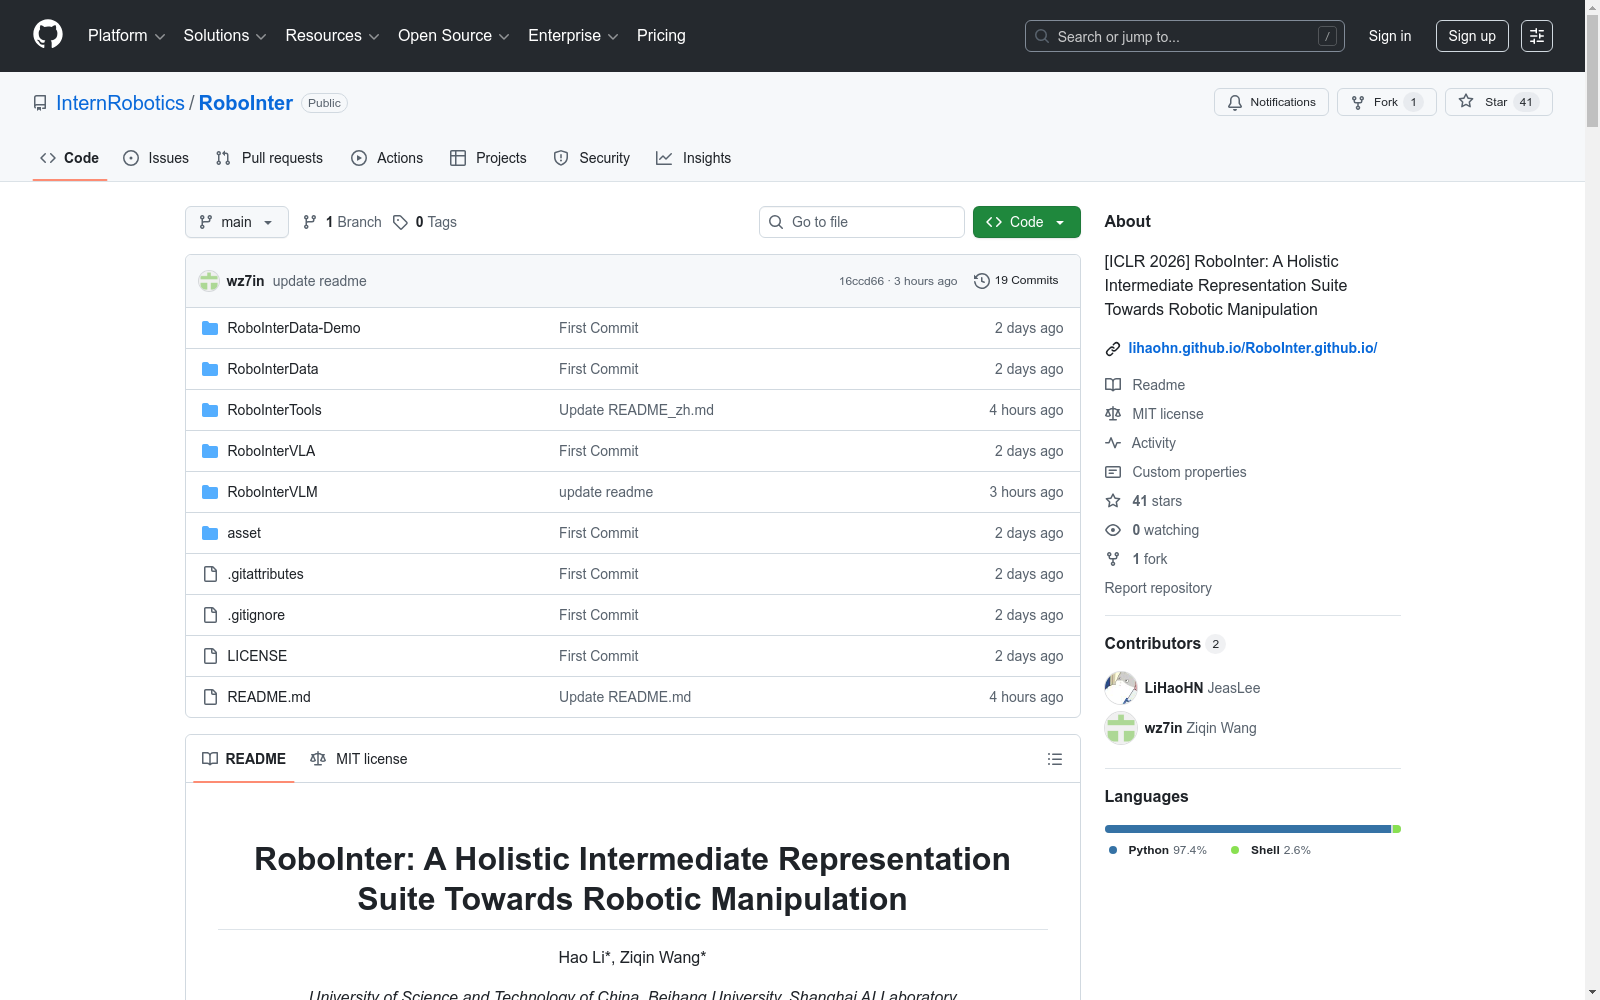Screen dimensions: 1600x1000
Task: Click the RoboInterData-Demo folder icon
Action: 210,328
